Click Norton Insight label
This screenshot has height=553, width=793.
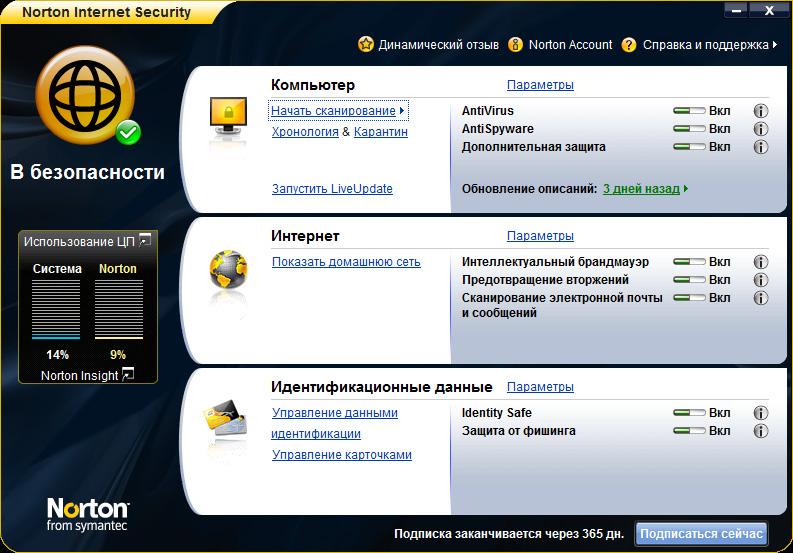coord(79,375)
